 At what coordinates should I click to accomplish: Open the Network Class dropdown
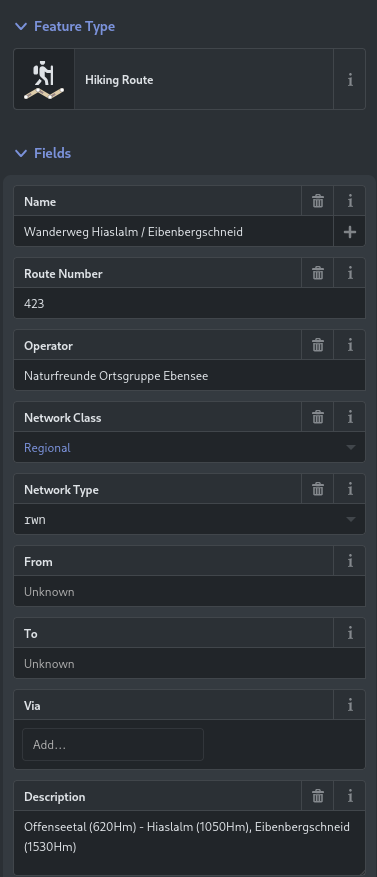click(190, 447)
